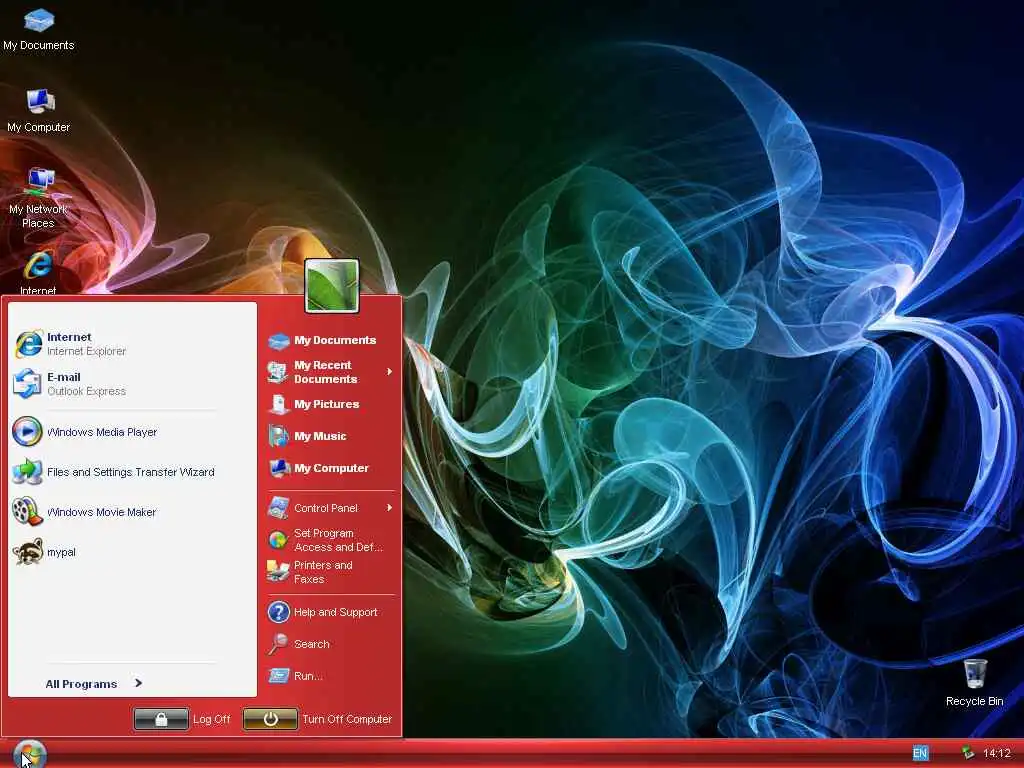The image size is (1024, 768).
Task: Click the Log Off lock button
Action: pos(161,719)
